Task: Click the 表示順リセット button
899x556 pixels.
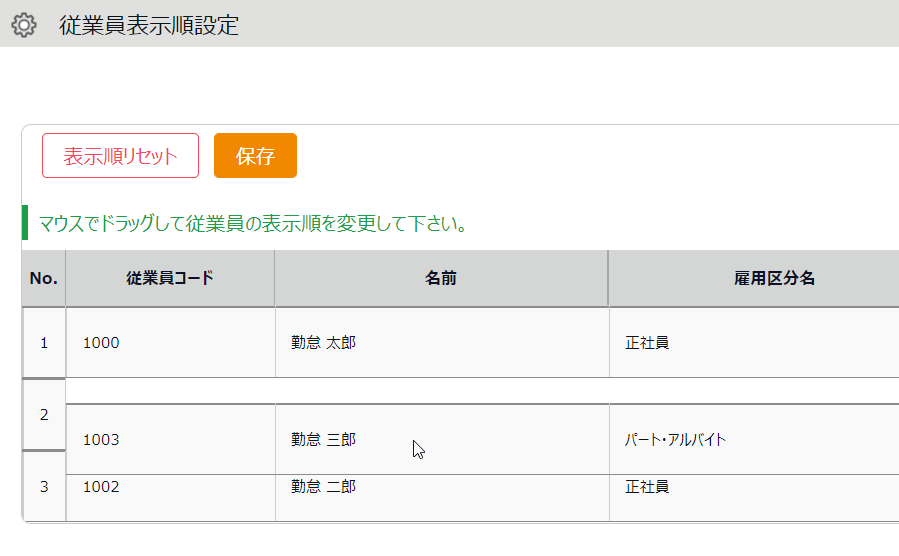Action: click(120, 156)
